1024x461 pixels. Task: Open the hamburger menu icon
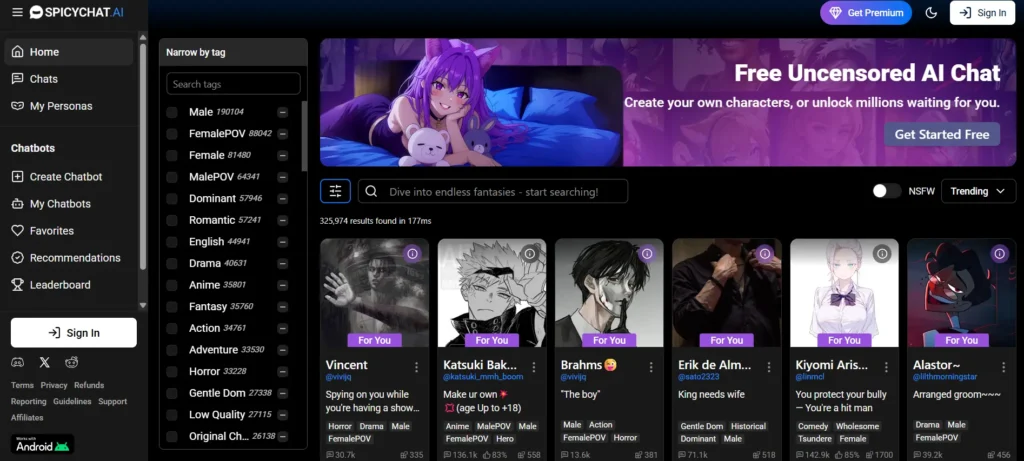(18, 12)
